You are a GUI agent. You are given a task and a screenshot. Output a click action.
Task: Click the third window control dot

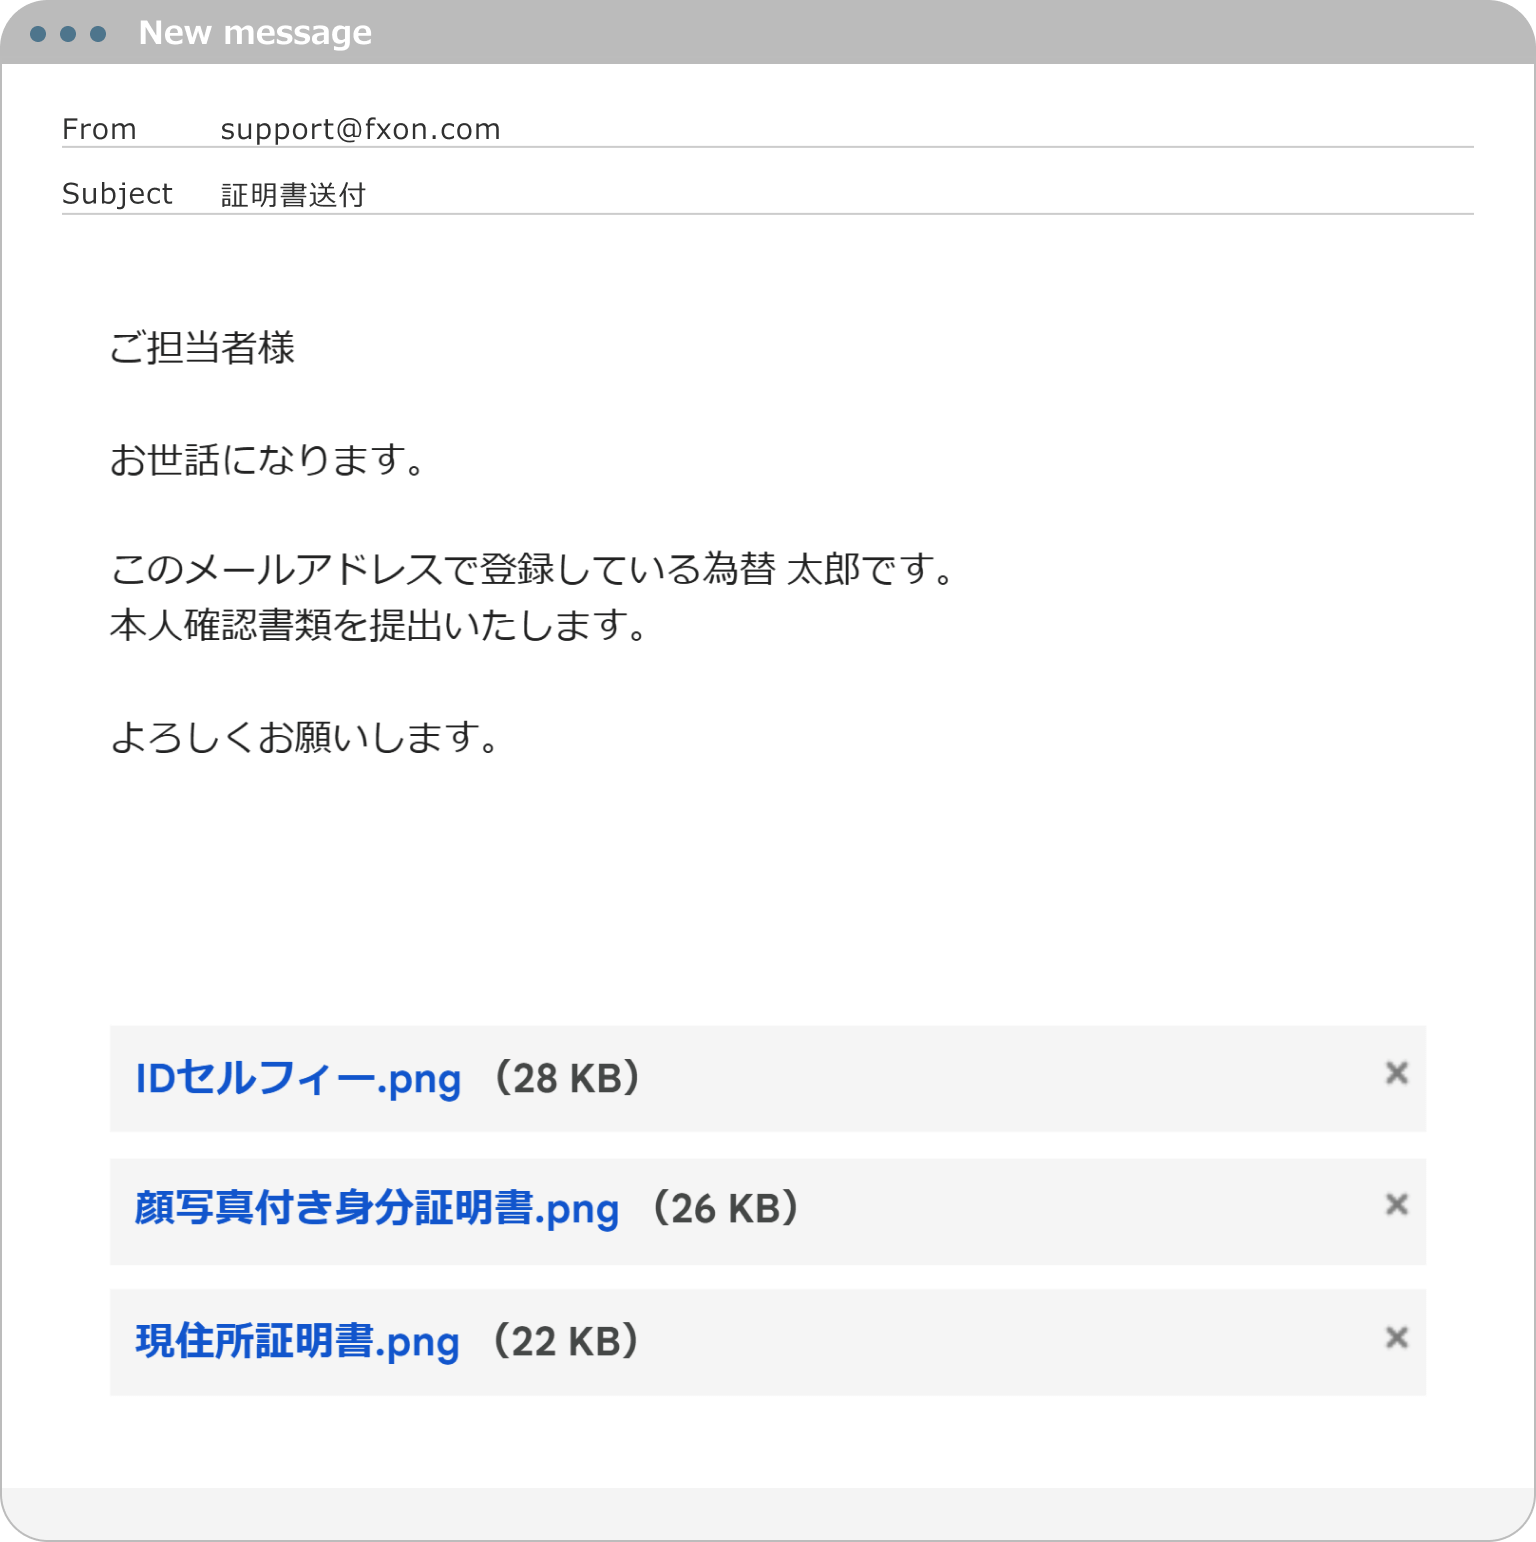pyautogui.click(x=98, y=34)
